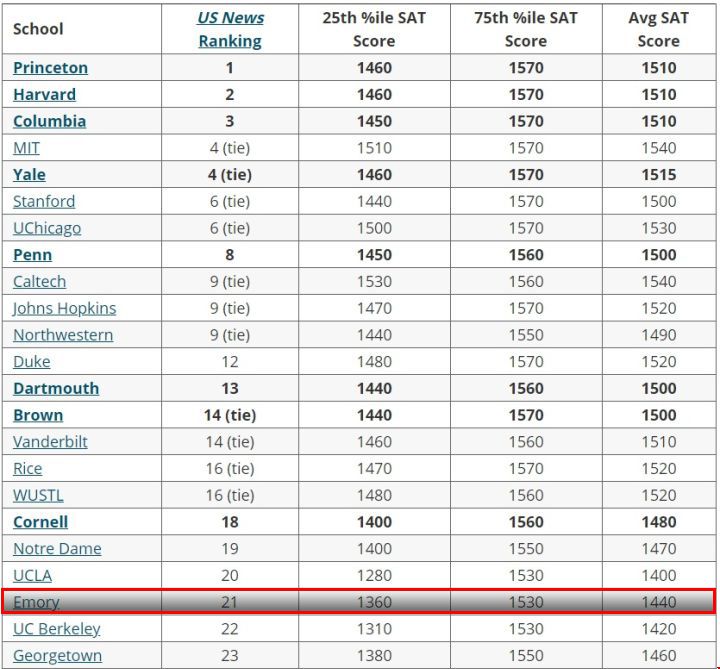Open the UChicago link
The width and height of the screenshot is (720, 669).
coord(47,228)
